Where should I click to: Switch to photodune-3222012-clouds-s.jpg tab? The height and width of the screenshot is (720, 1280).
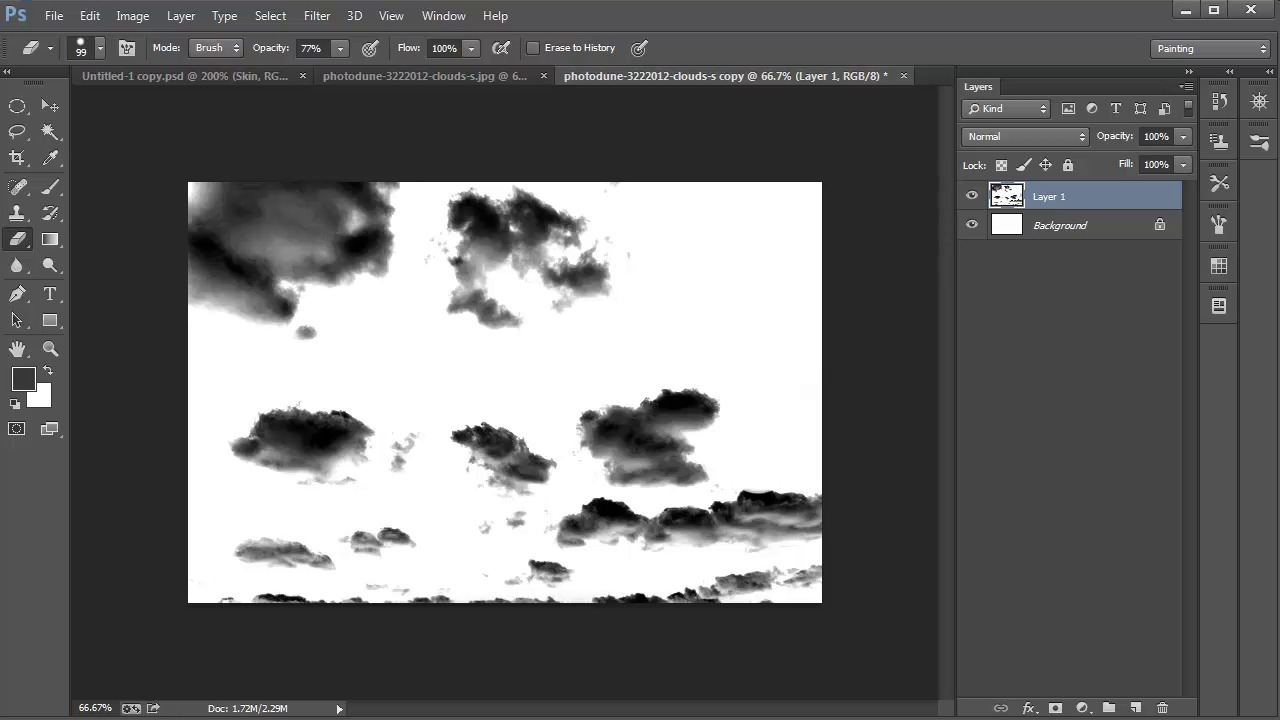point(425,76)
